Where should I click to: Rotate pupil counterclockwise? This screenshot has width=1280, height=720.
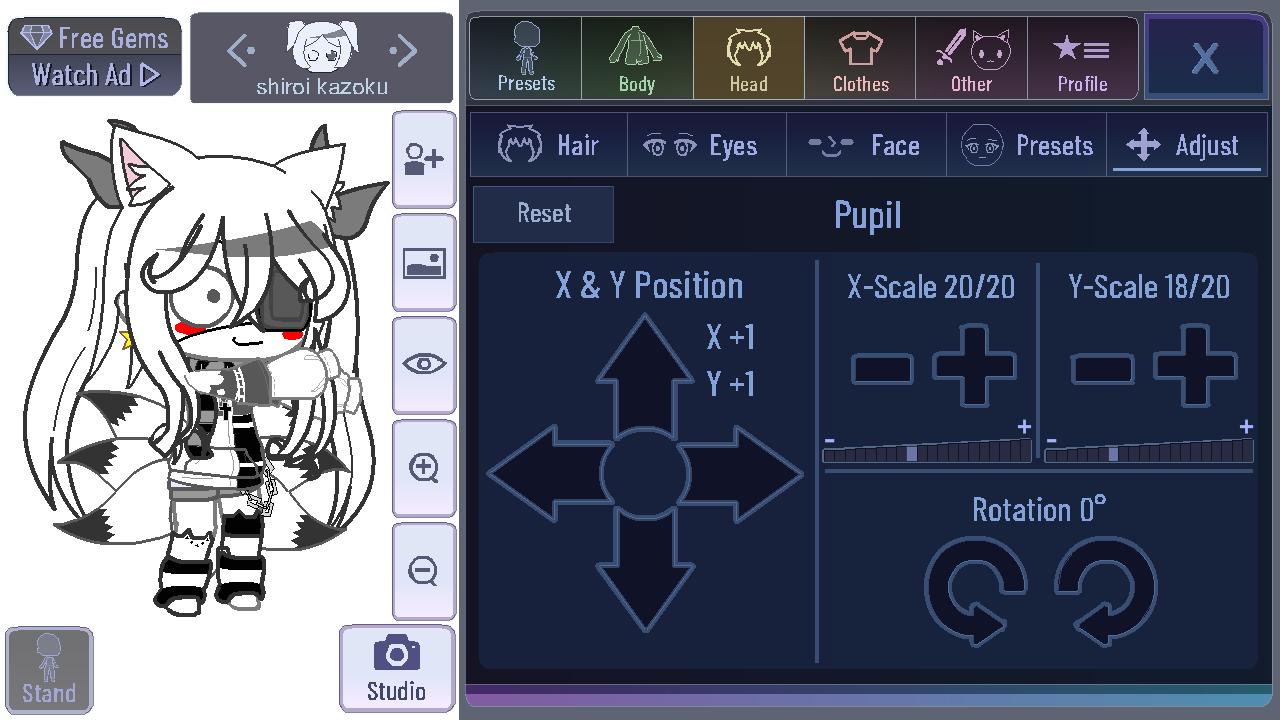click(x=976, y=588)
